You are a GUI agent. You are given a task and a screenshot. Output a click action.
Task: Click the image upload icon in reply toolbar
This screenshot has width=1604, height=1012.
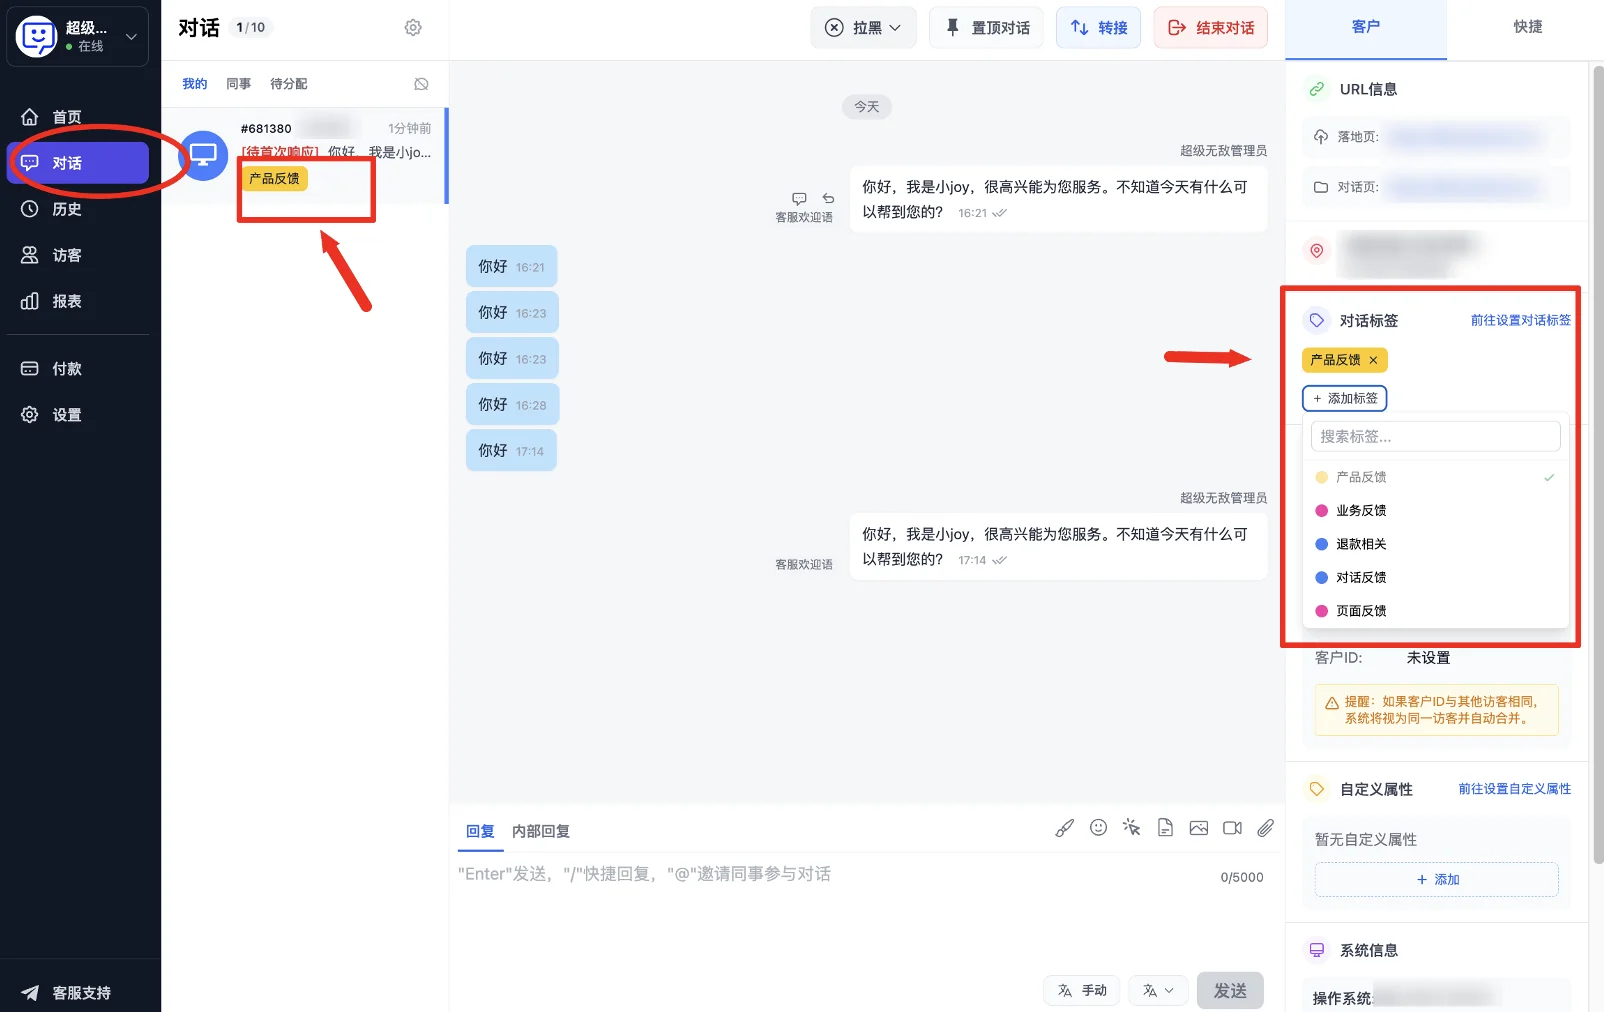(x=1198, y=828)
